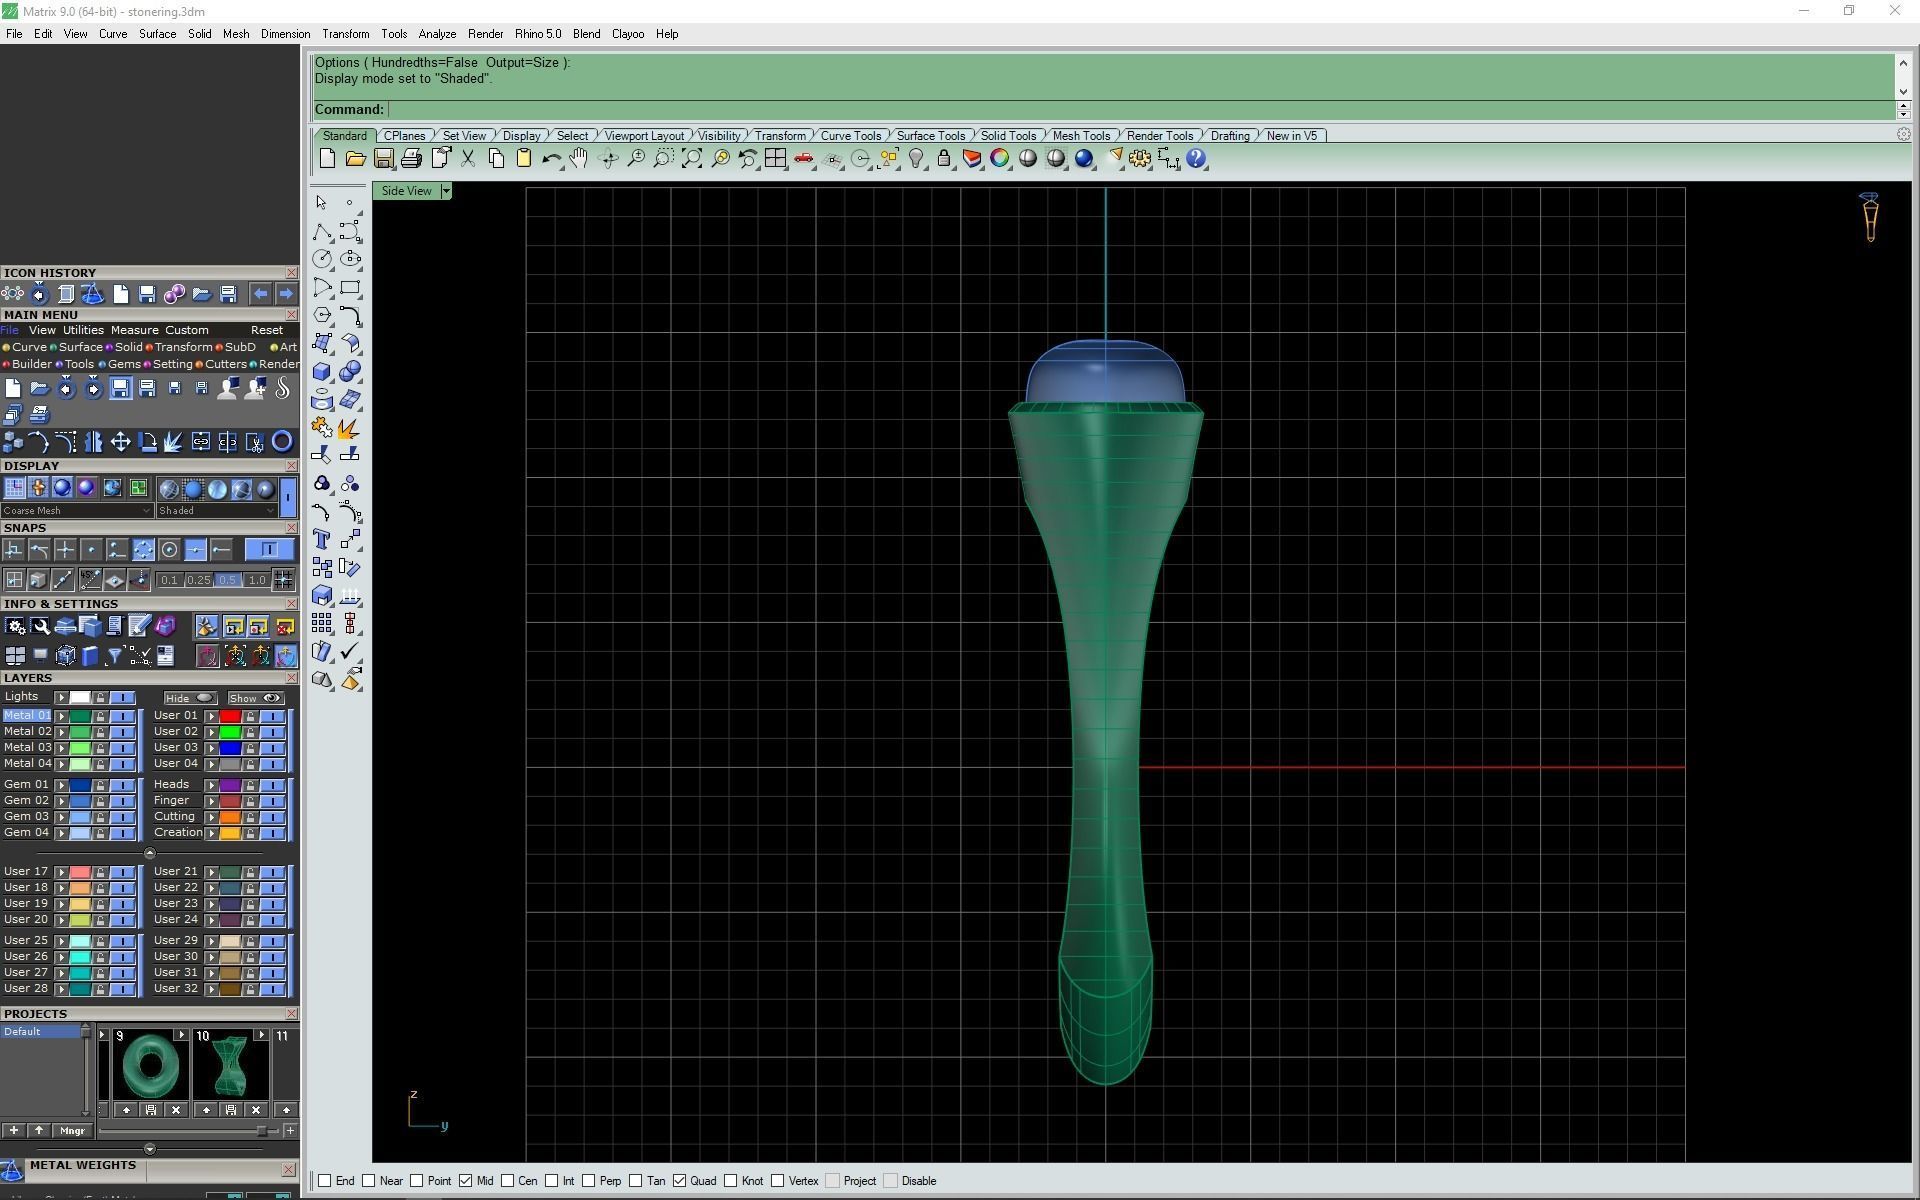This screenshot has height=1200, width=1920.
Task: Select the Pan hand tool
Action: [579, 159]
